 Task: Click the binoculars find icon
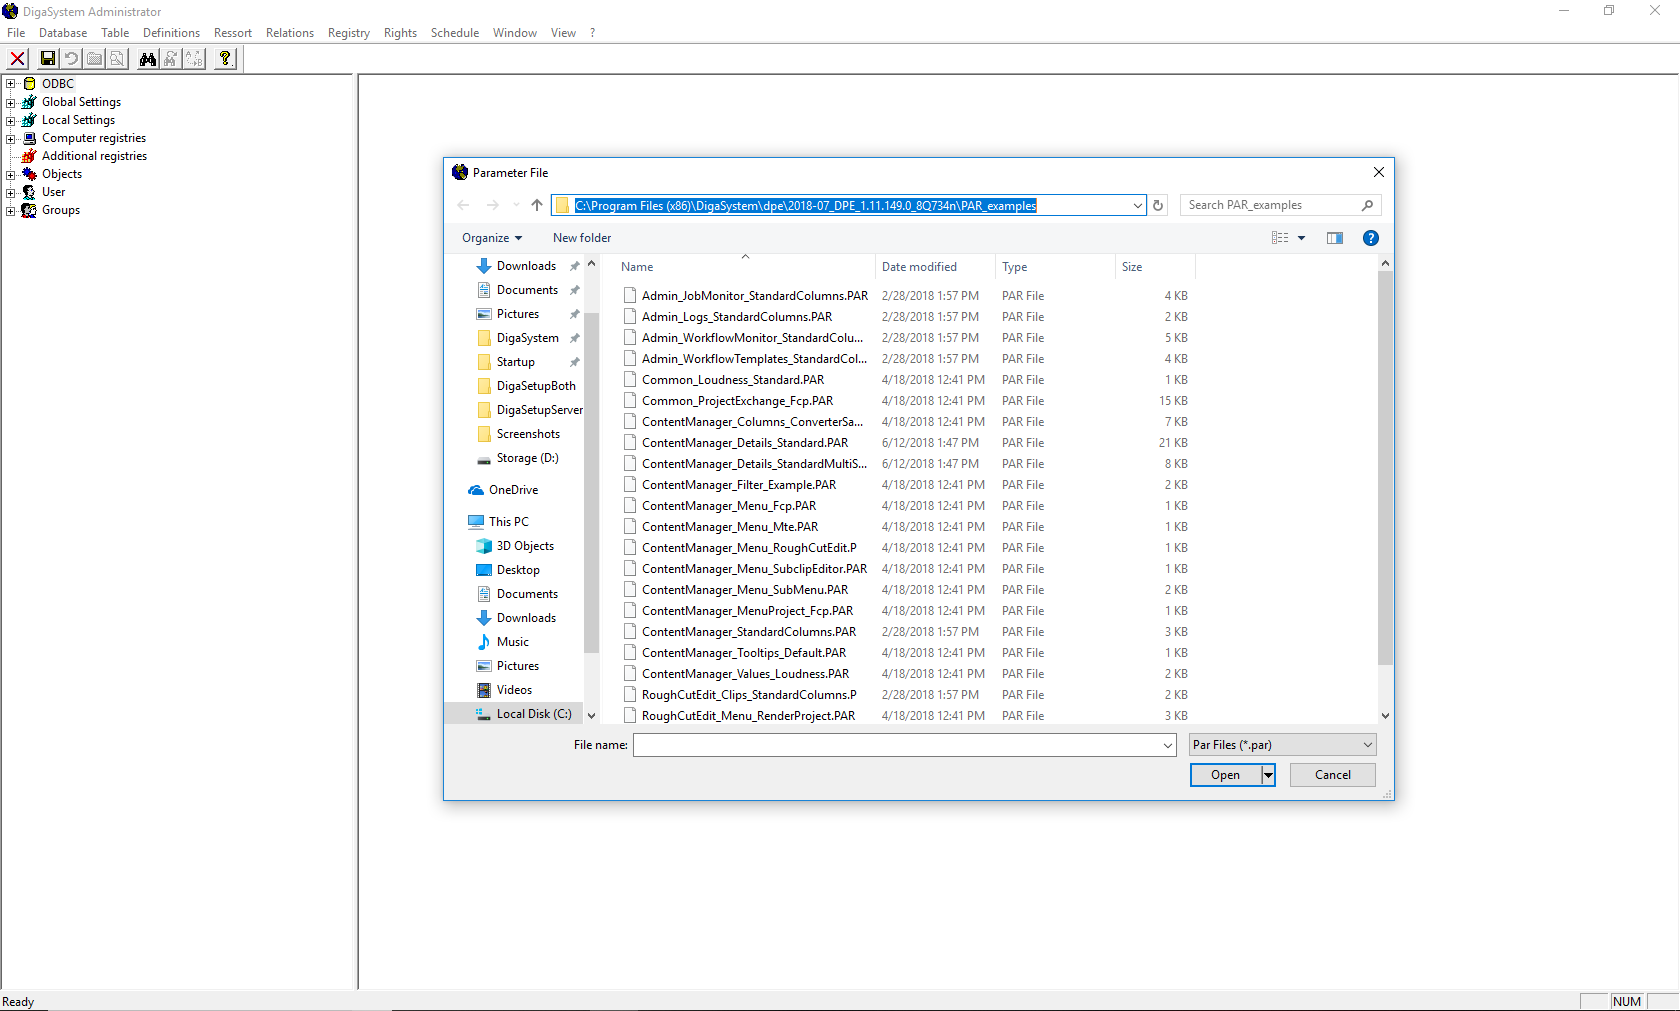pyautogui.click(x=148, y=59)
